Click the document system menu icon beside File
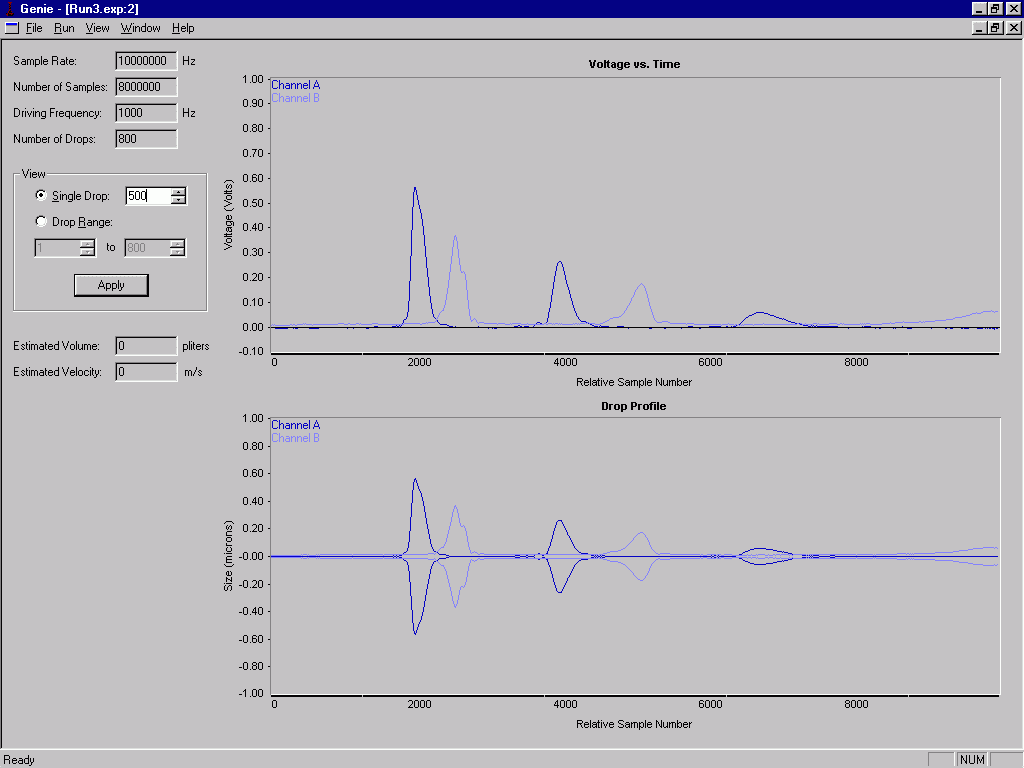1024x768 pixels. pos(12,28)
